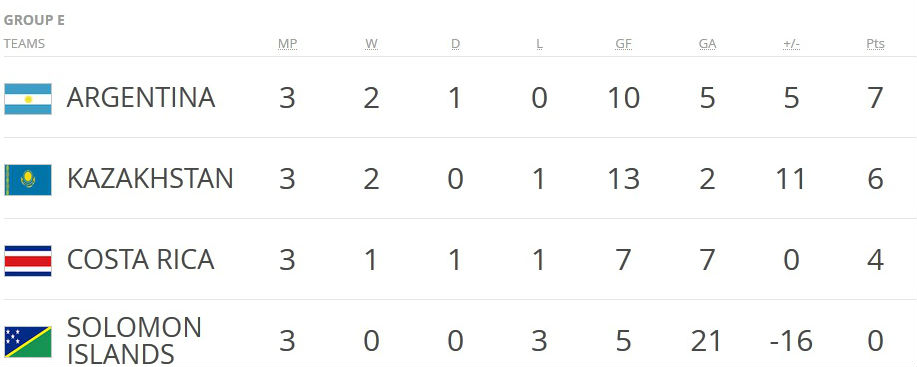Open the COSTA RICA team link
The image size is (917, 367).
(x=140, y=259)
